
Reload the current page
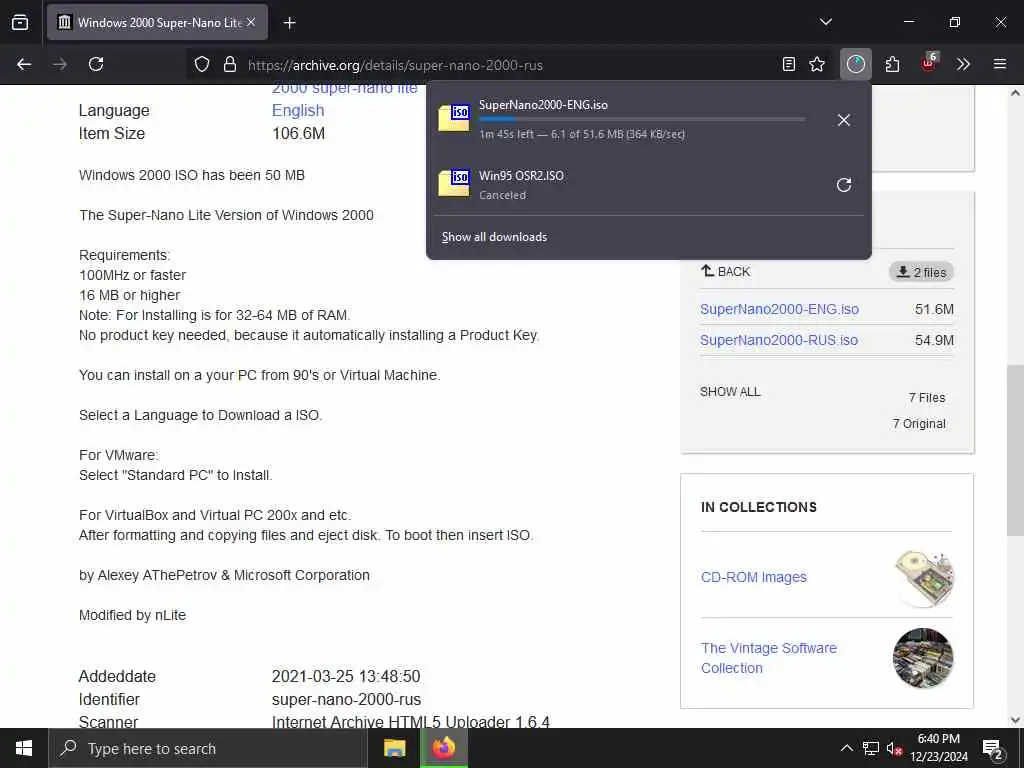coord(96,64)
